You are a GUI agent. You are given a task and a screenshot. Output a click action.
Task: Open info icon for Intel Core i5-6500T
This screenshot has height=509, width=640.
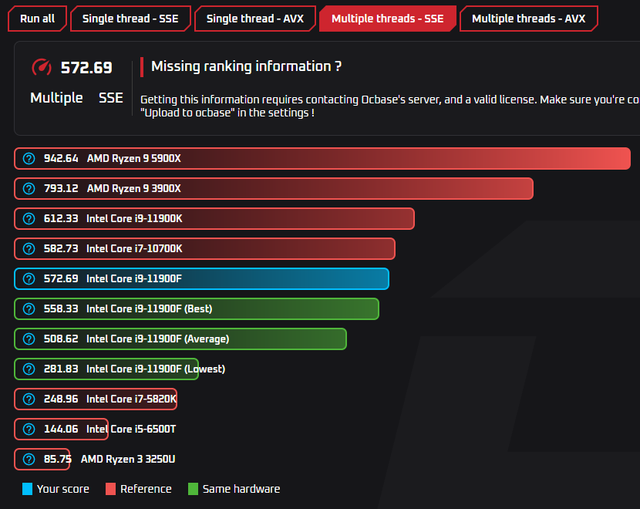click(x=29, y=429)
